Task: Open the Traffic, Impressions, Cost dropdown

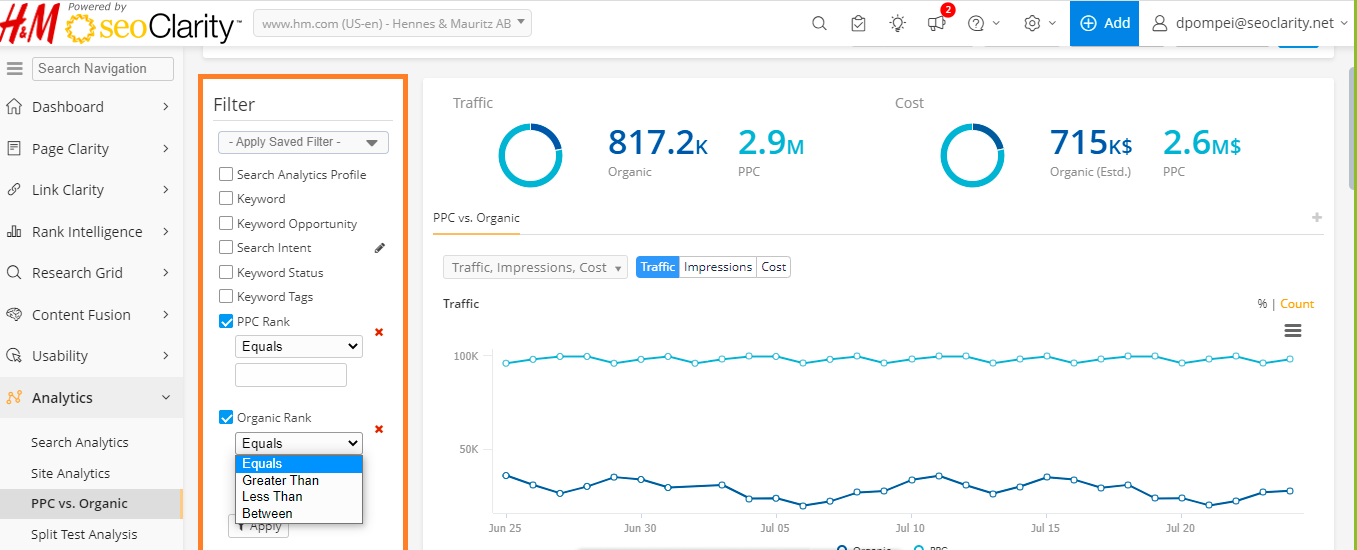Action: 535,267
